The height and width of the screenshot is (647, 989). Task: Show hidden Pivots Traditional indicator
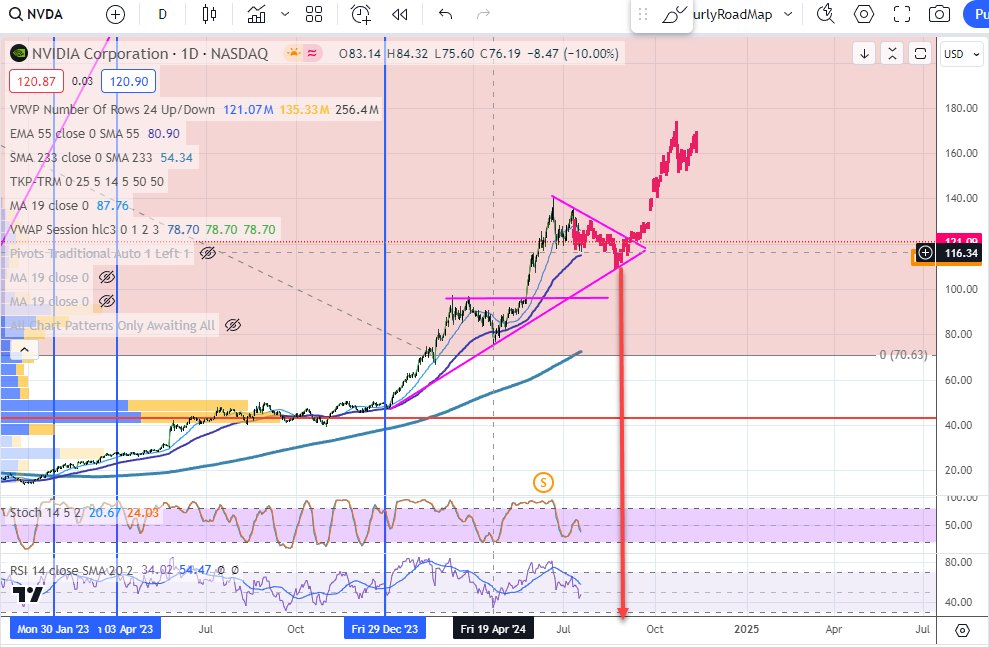click(208, 254)
